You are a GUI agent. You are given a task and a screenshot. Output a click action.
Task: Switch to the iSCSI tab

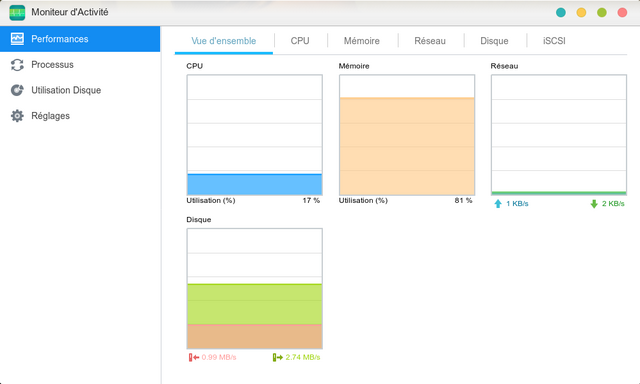tap(554, 41)
